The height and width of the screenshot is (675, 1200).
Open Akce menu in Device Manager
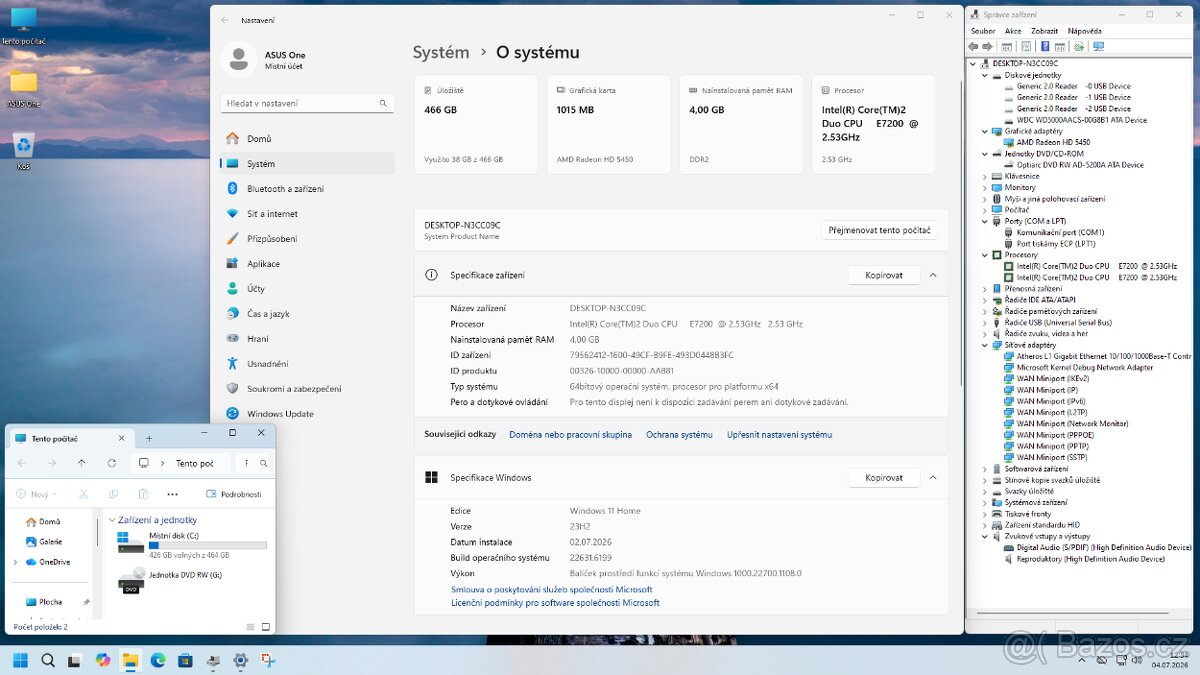(1013, 31)
